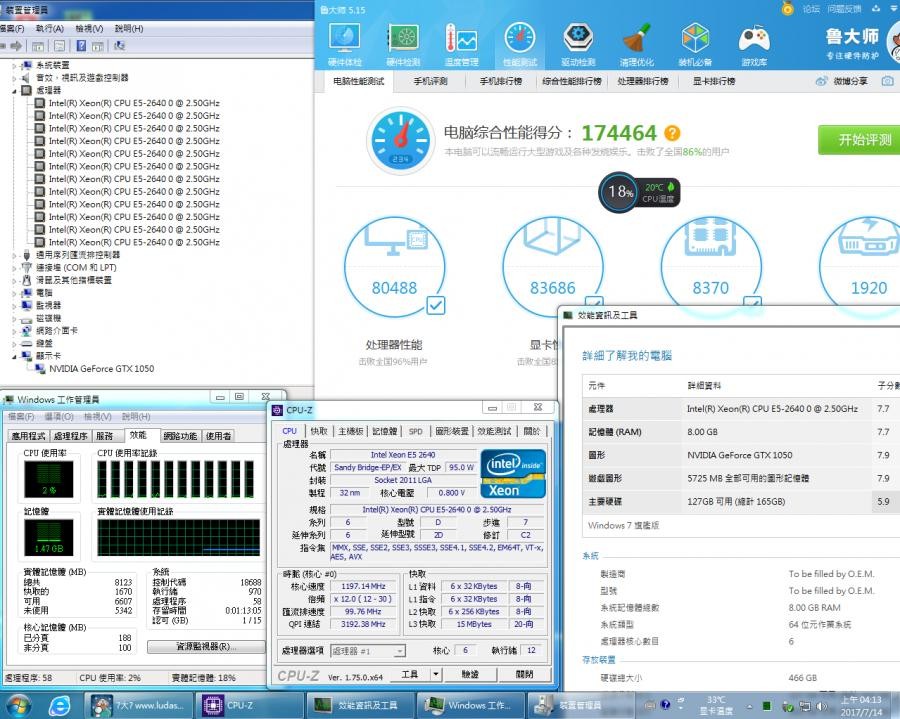Click the orange question mark beside score 174464

[x=672, y=133]
